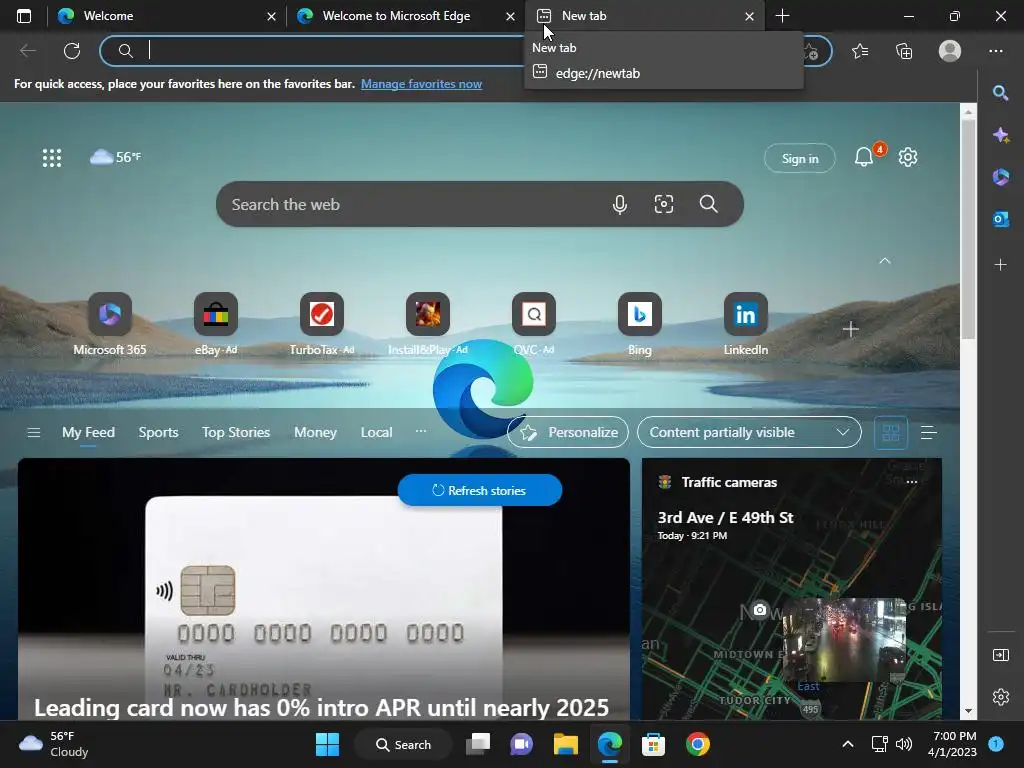This screenshot has width=1024, height=768.
Task: Open File Explorer from the taskbar
Action: tap(566, 744)
